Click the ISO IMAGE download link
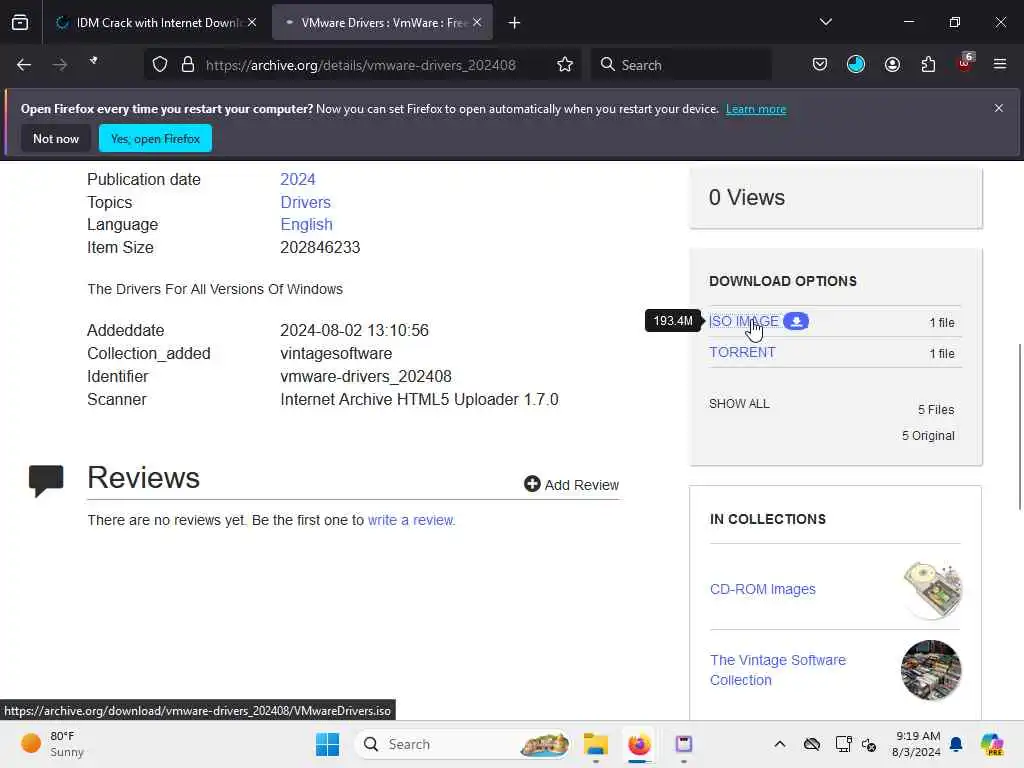1024x768 pixels. pyautogui.click(x=744, y=321)
